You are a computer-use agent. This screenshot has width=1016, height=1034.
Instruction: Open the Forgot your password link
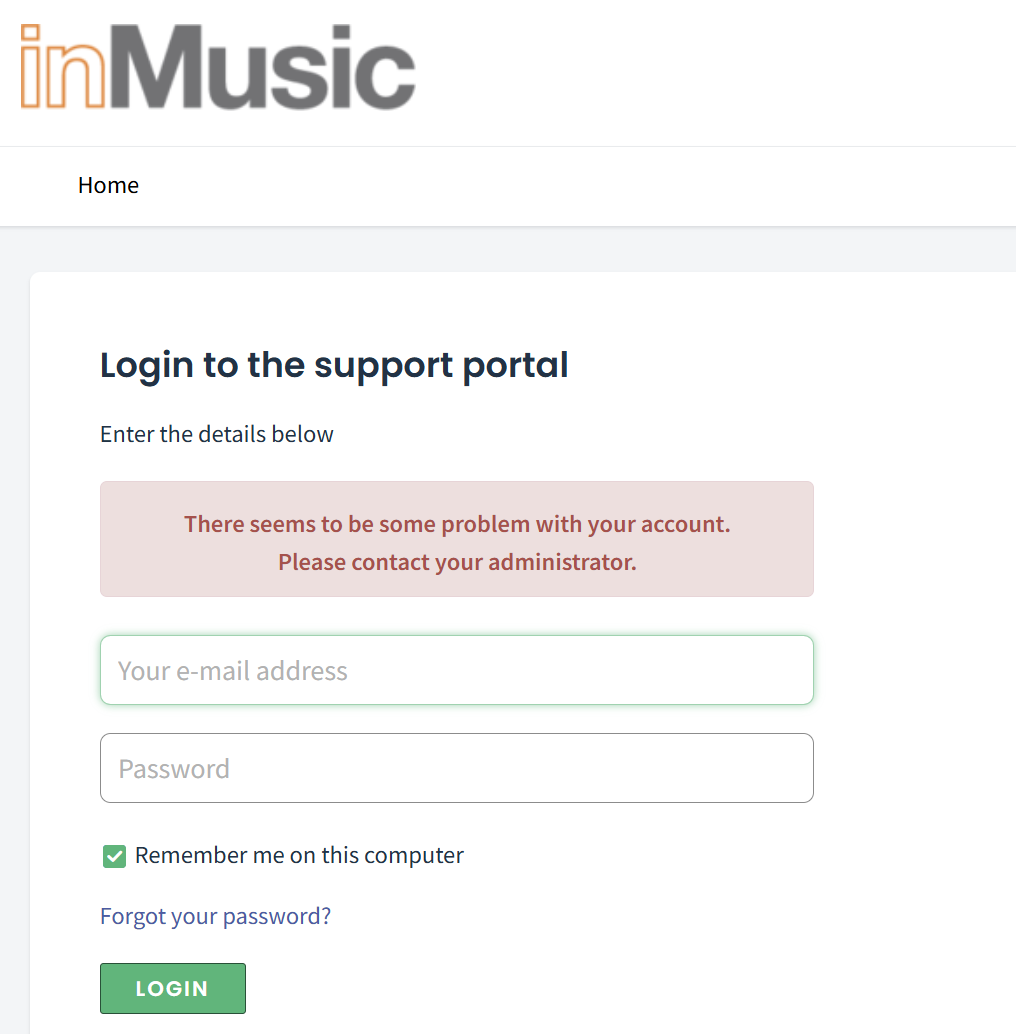tap(216, 916)
